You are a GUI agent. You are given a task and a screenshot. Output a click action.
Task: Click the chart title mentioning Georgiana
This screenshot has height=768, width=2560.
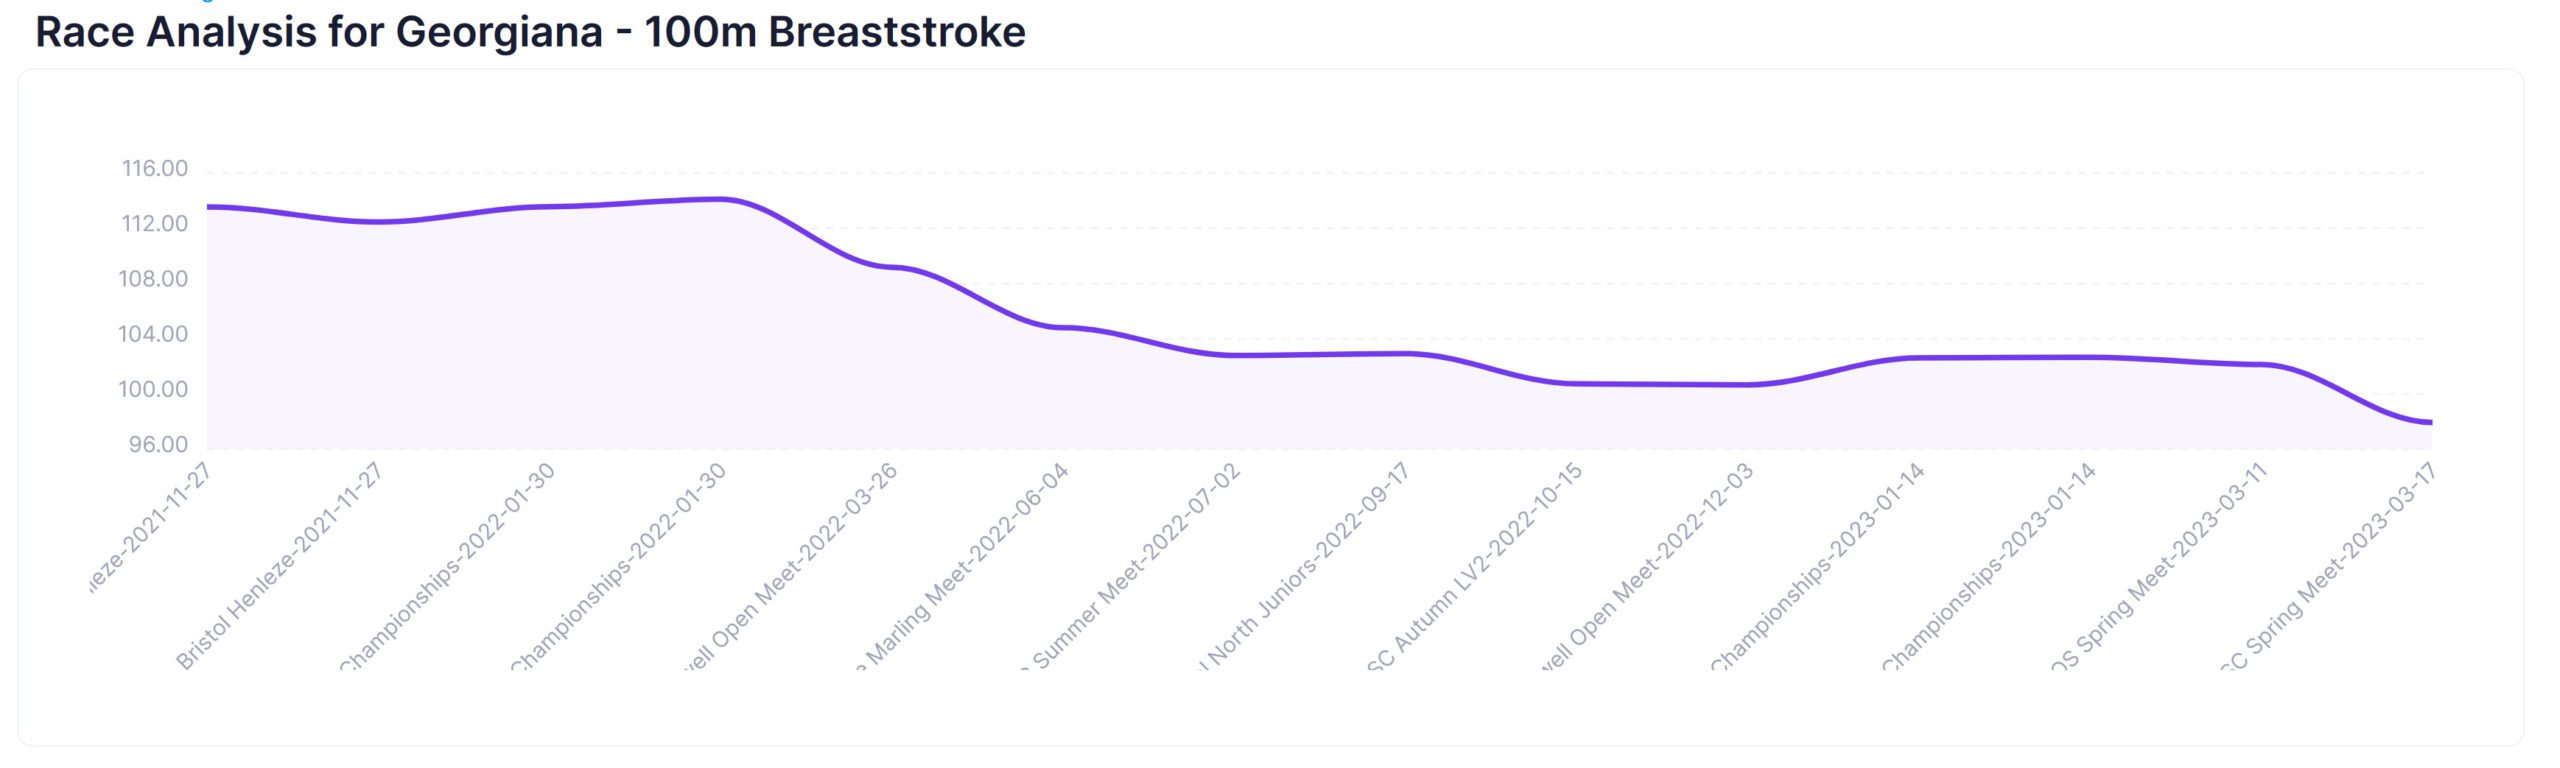click(x=530, y=32)
